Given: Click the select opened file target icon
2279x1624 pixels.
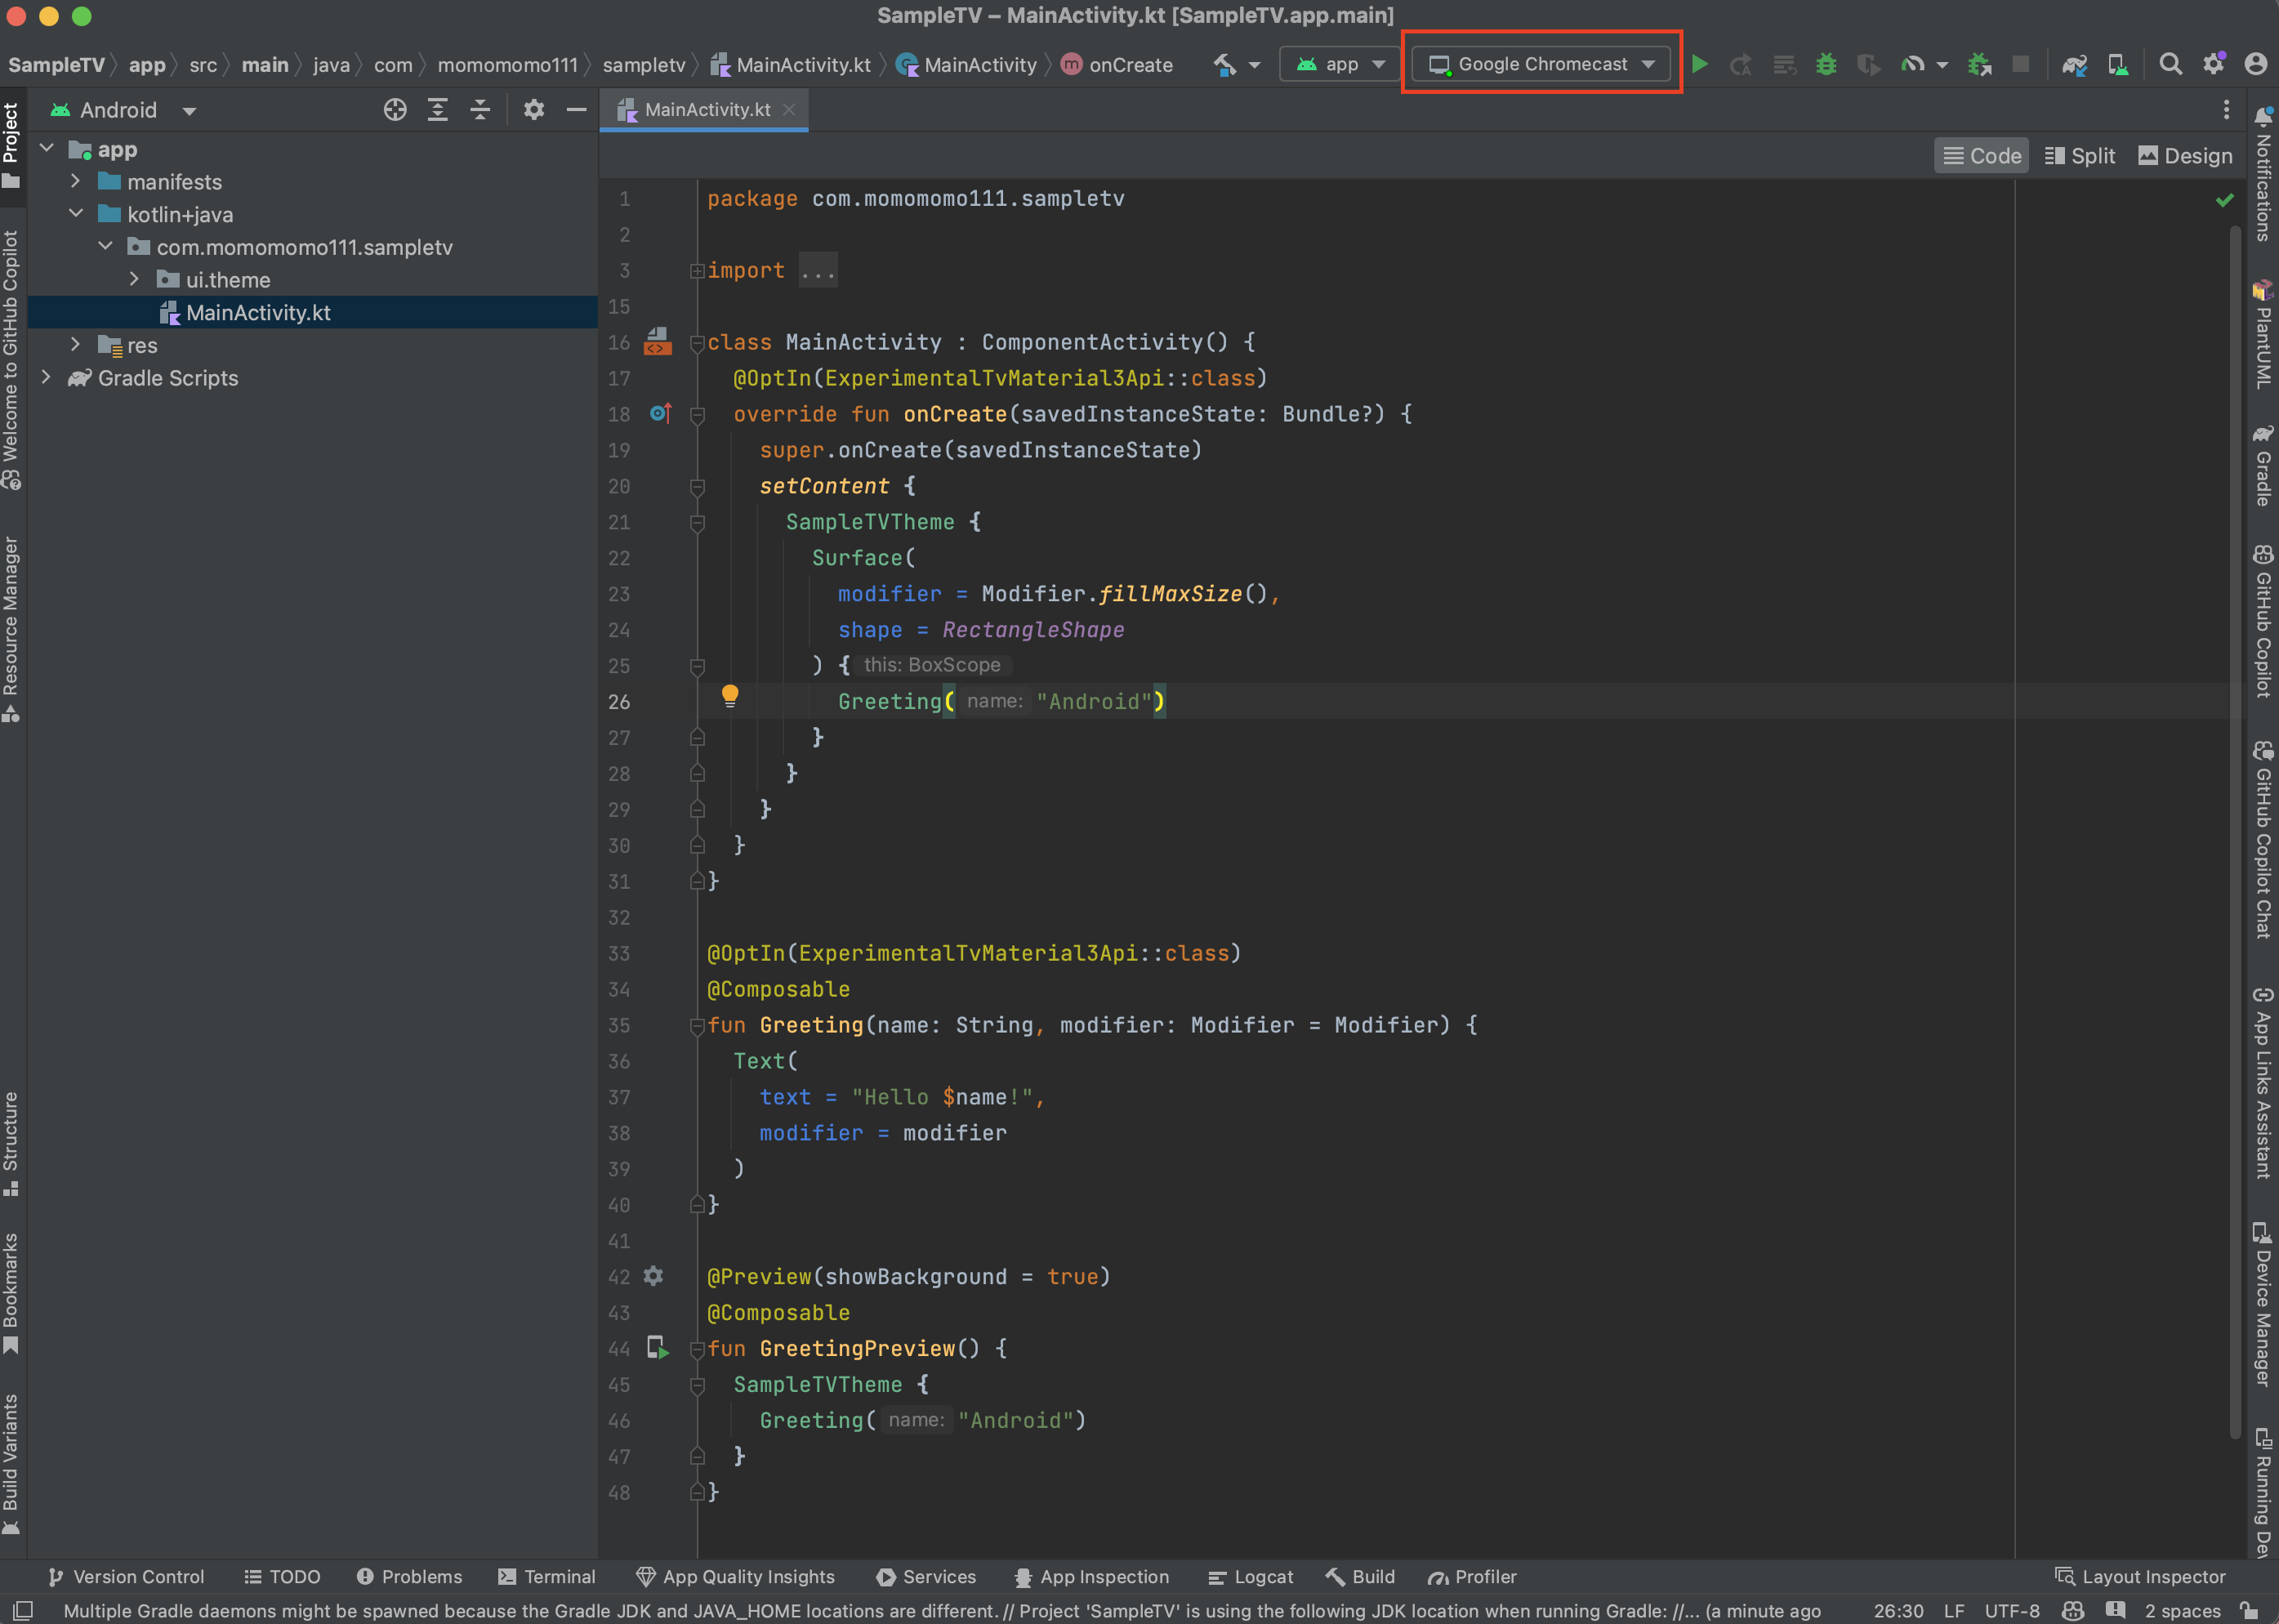Looking at the screenshot, I should coord(395,110).
